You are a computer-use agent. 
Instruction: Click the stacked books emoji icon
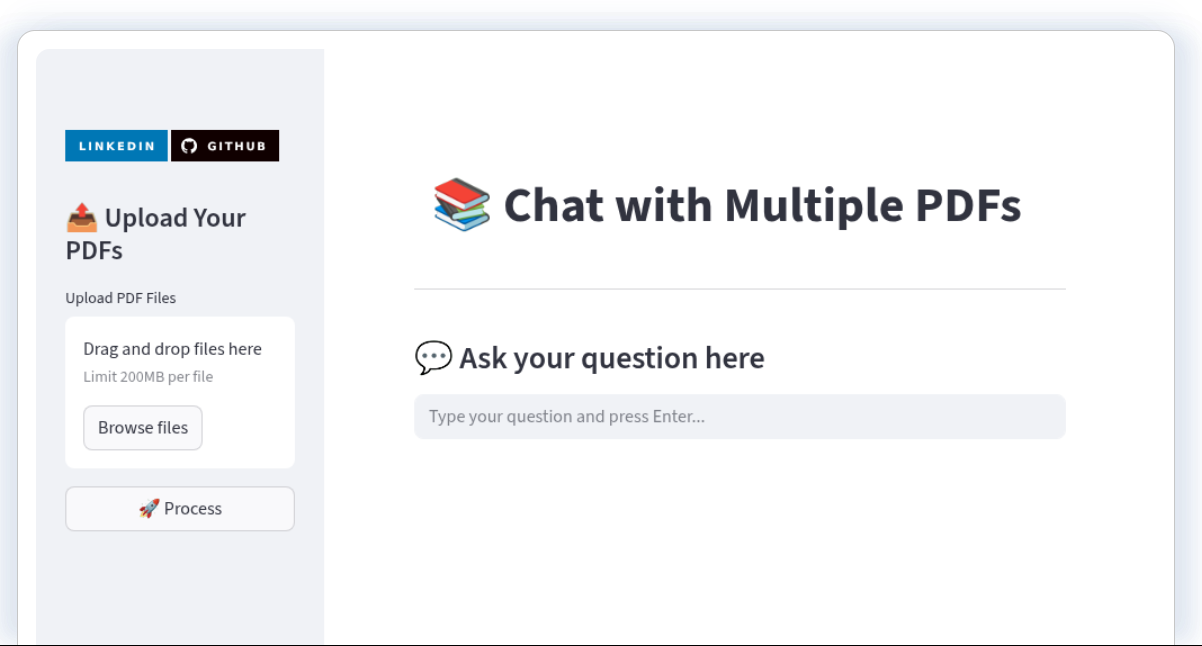pos(462,204)
